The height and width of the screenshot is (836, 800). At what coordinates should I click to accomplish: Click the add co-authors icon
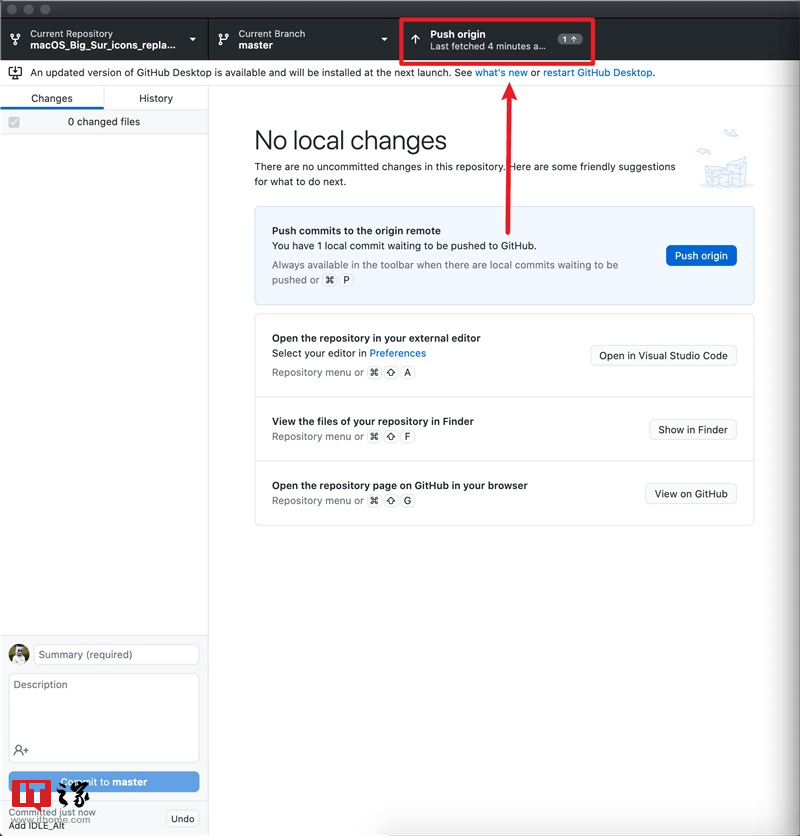21,750
